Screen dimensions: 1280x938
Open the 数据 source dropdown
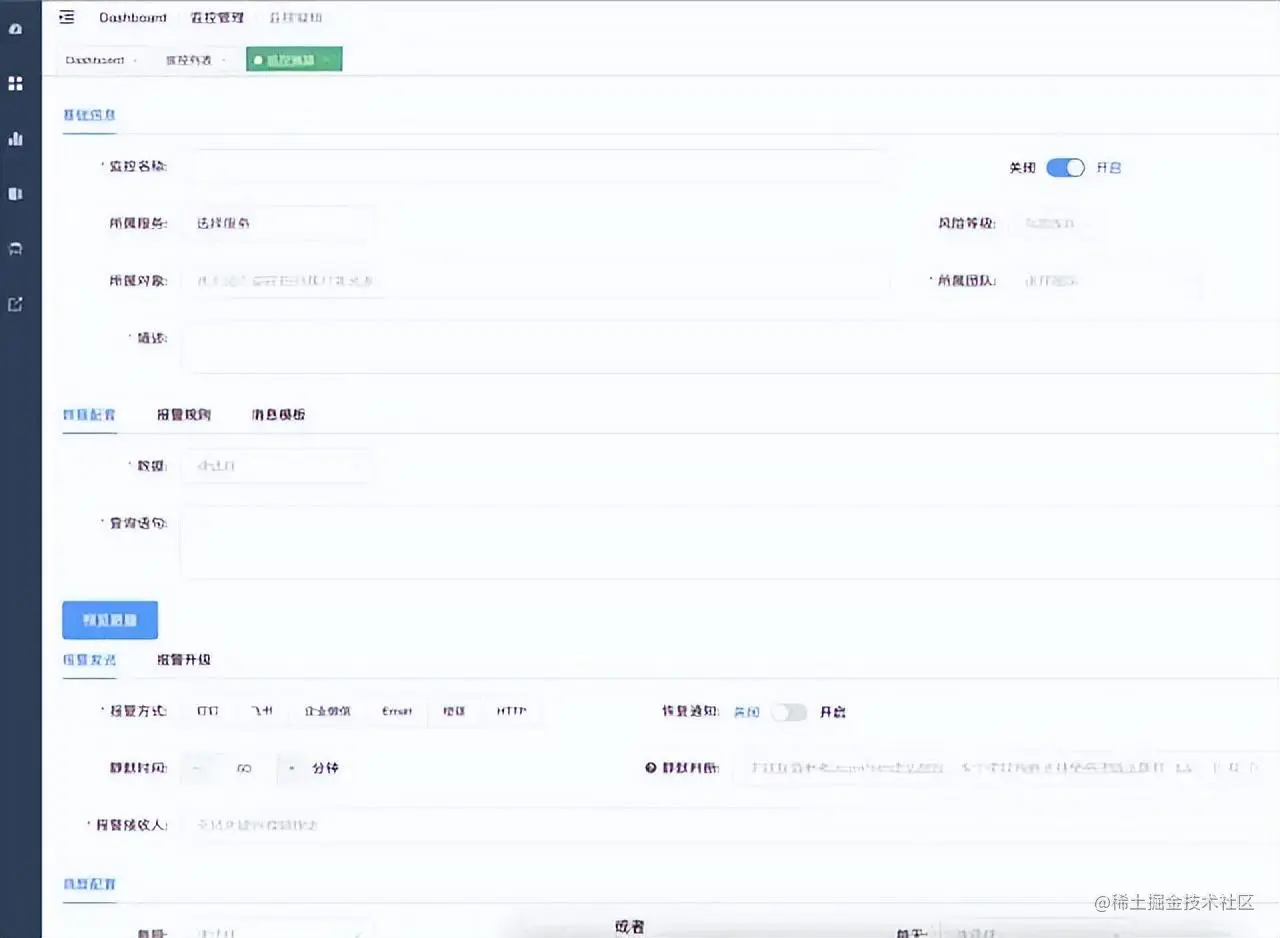(x=277, y=466)
